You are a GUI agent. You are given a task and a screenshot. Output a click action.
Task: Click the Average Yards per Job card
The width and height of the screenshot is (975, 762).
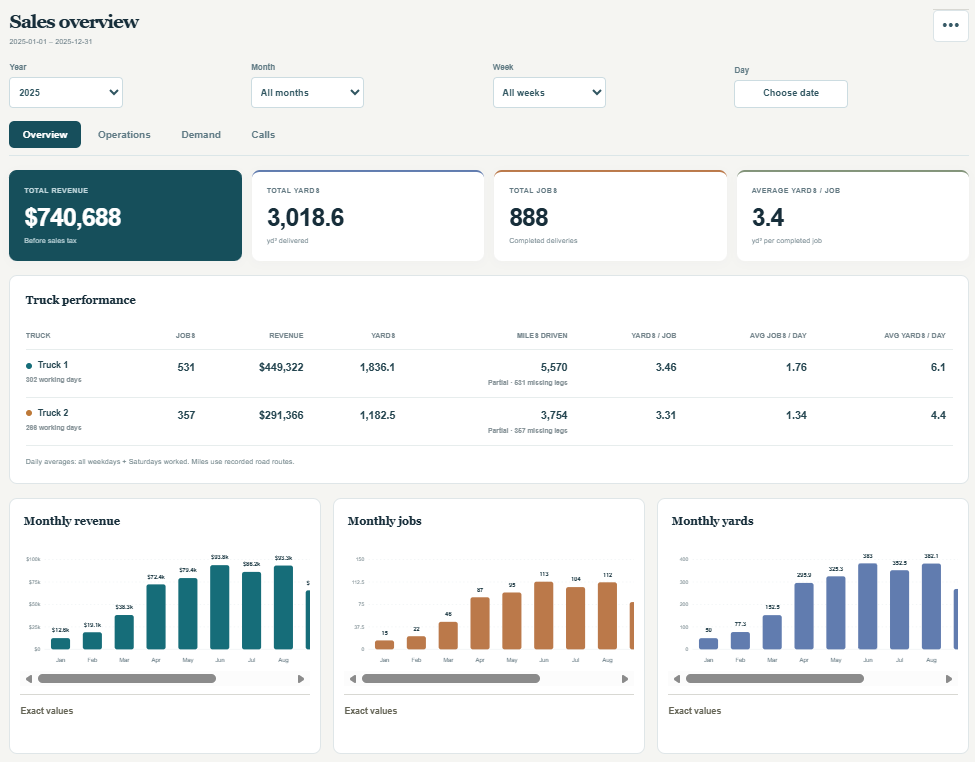[853, 215]
